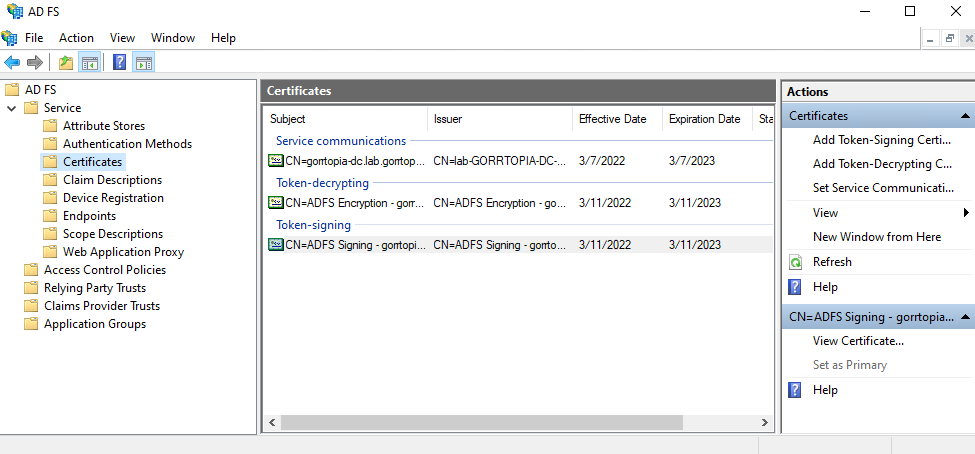This screenshot has width=975, height=454.
Task: Click the service communications certificate icon
Action: pyautogui.click(x=275, y=160)
